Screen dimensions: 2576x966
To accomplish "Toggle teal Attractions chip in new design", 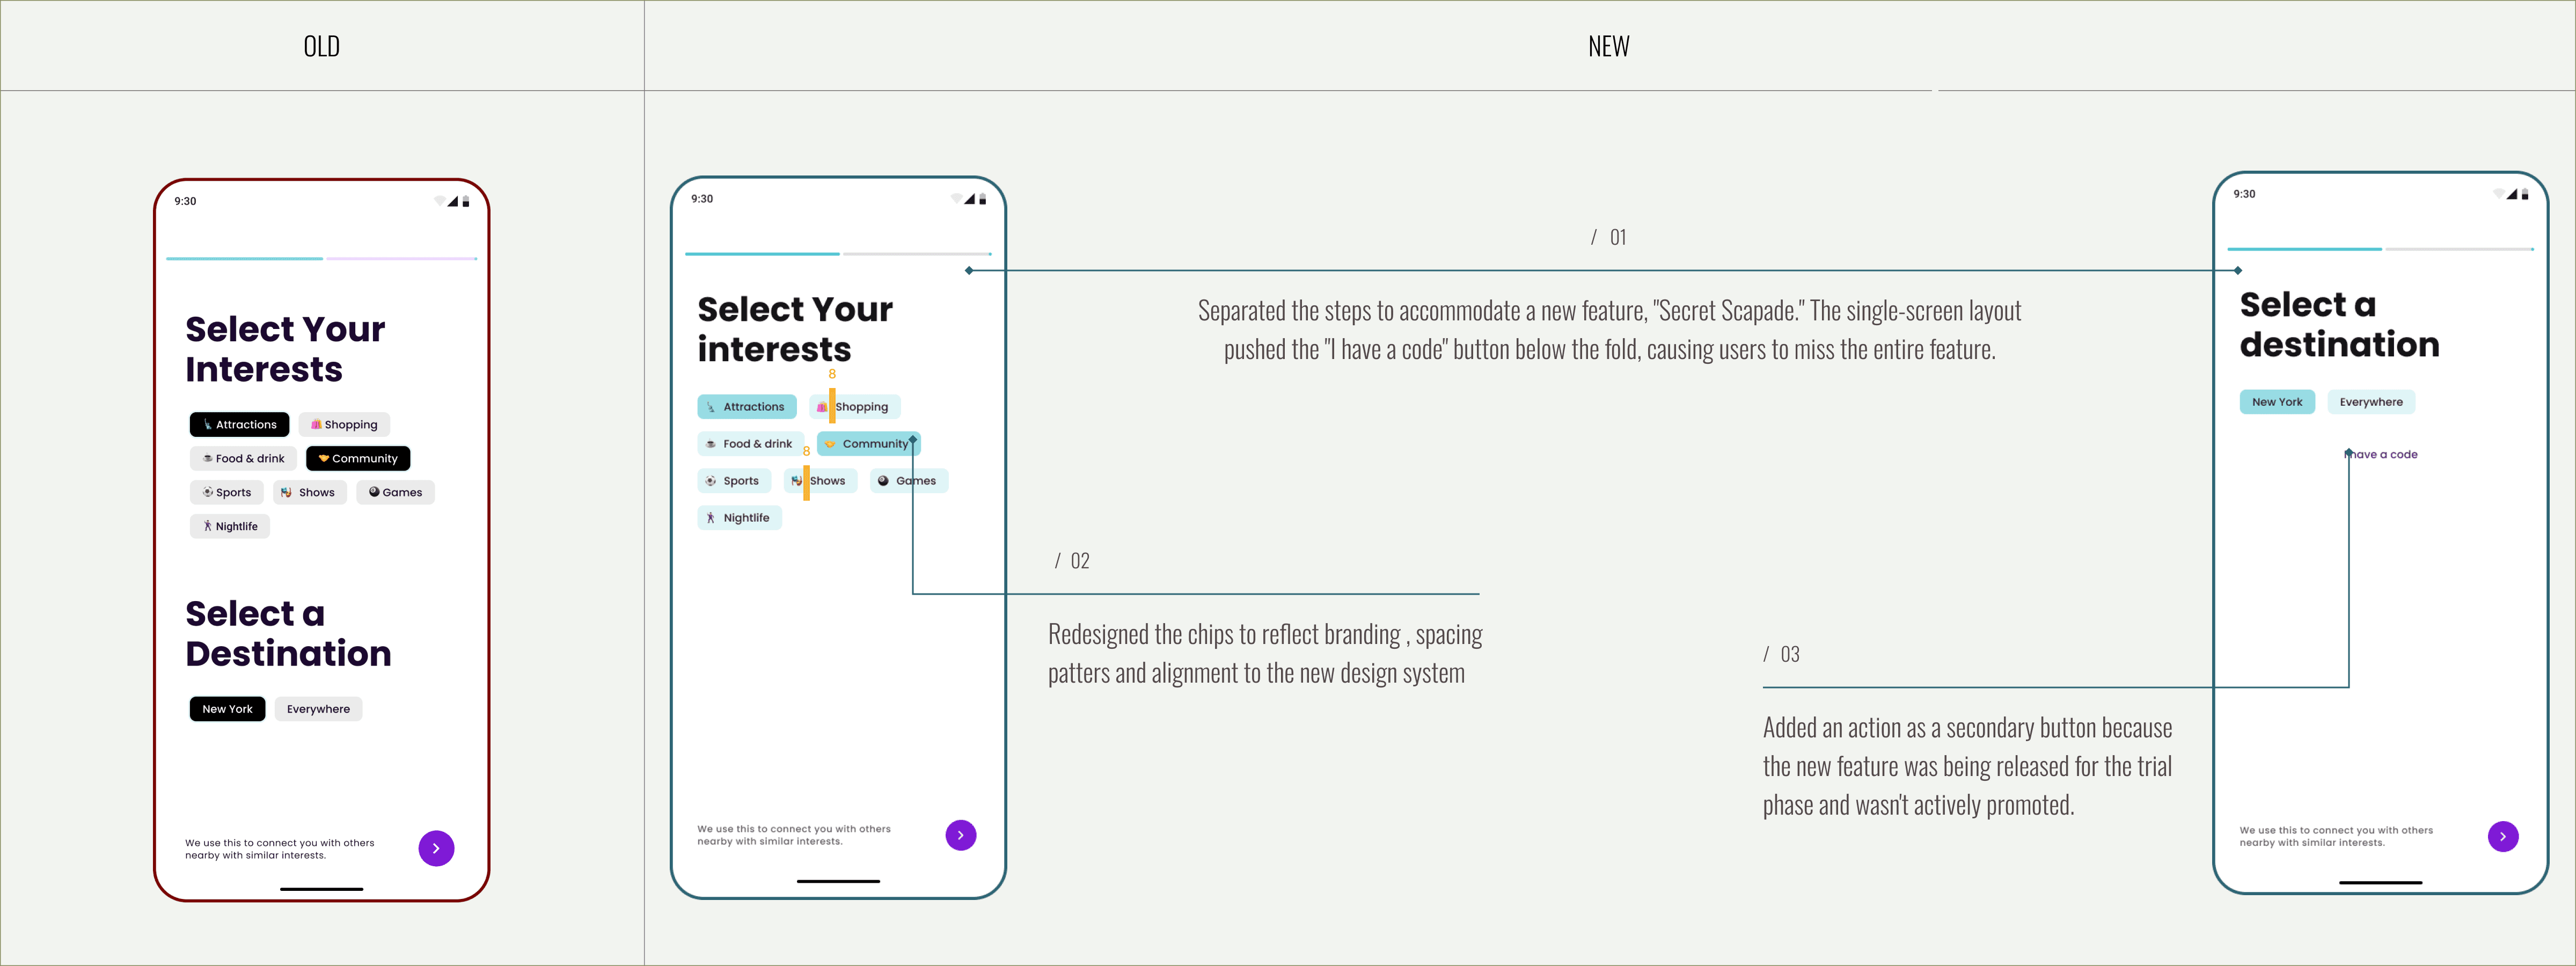I will click(x=746, y=407).
